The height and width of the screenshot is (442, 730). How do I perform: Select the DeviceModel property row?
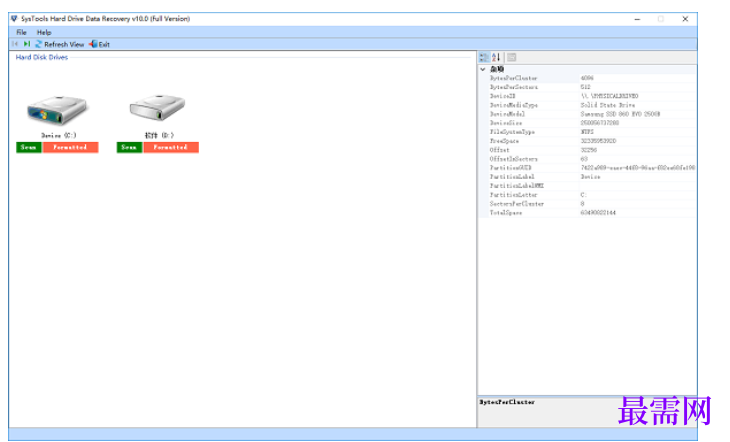coord(591,114)
